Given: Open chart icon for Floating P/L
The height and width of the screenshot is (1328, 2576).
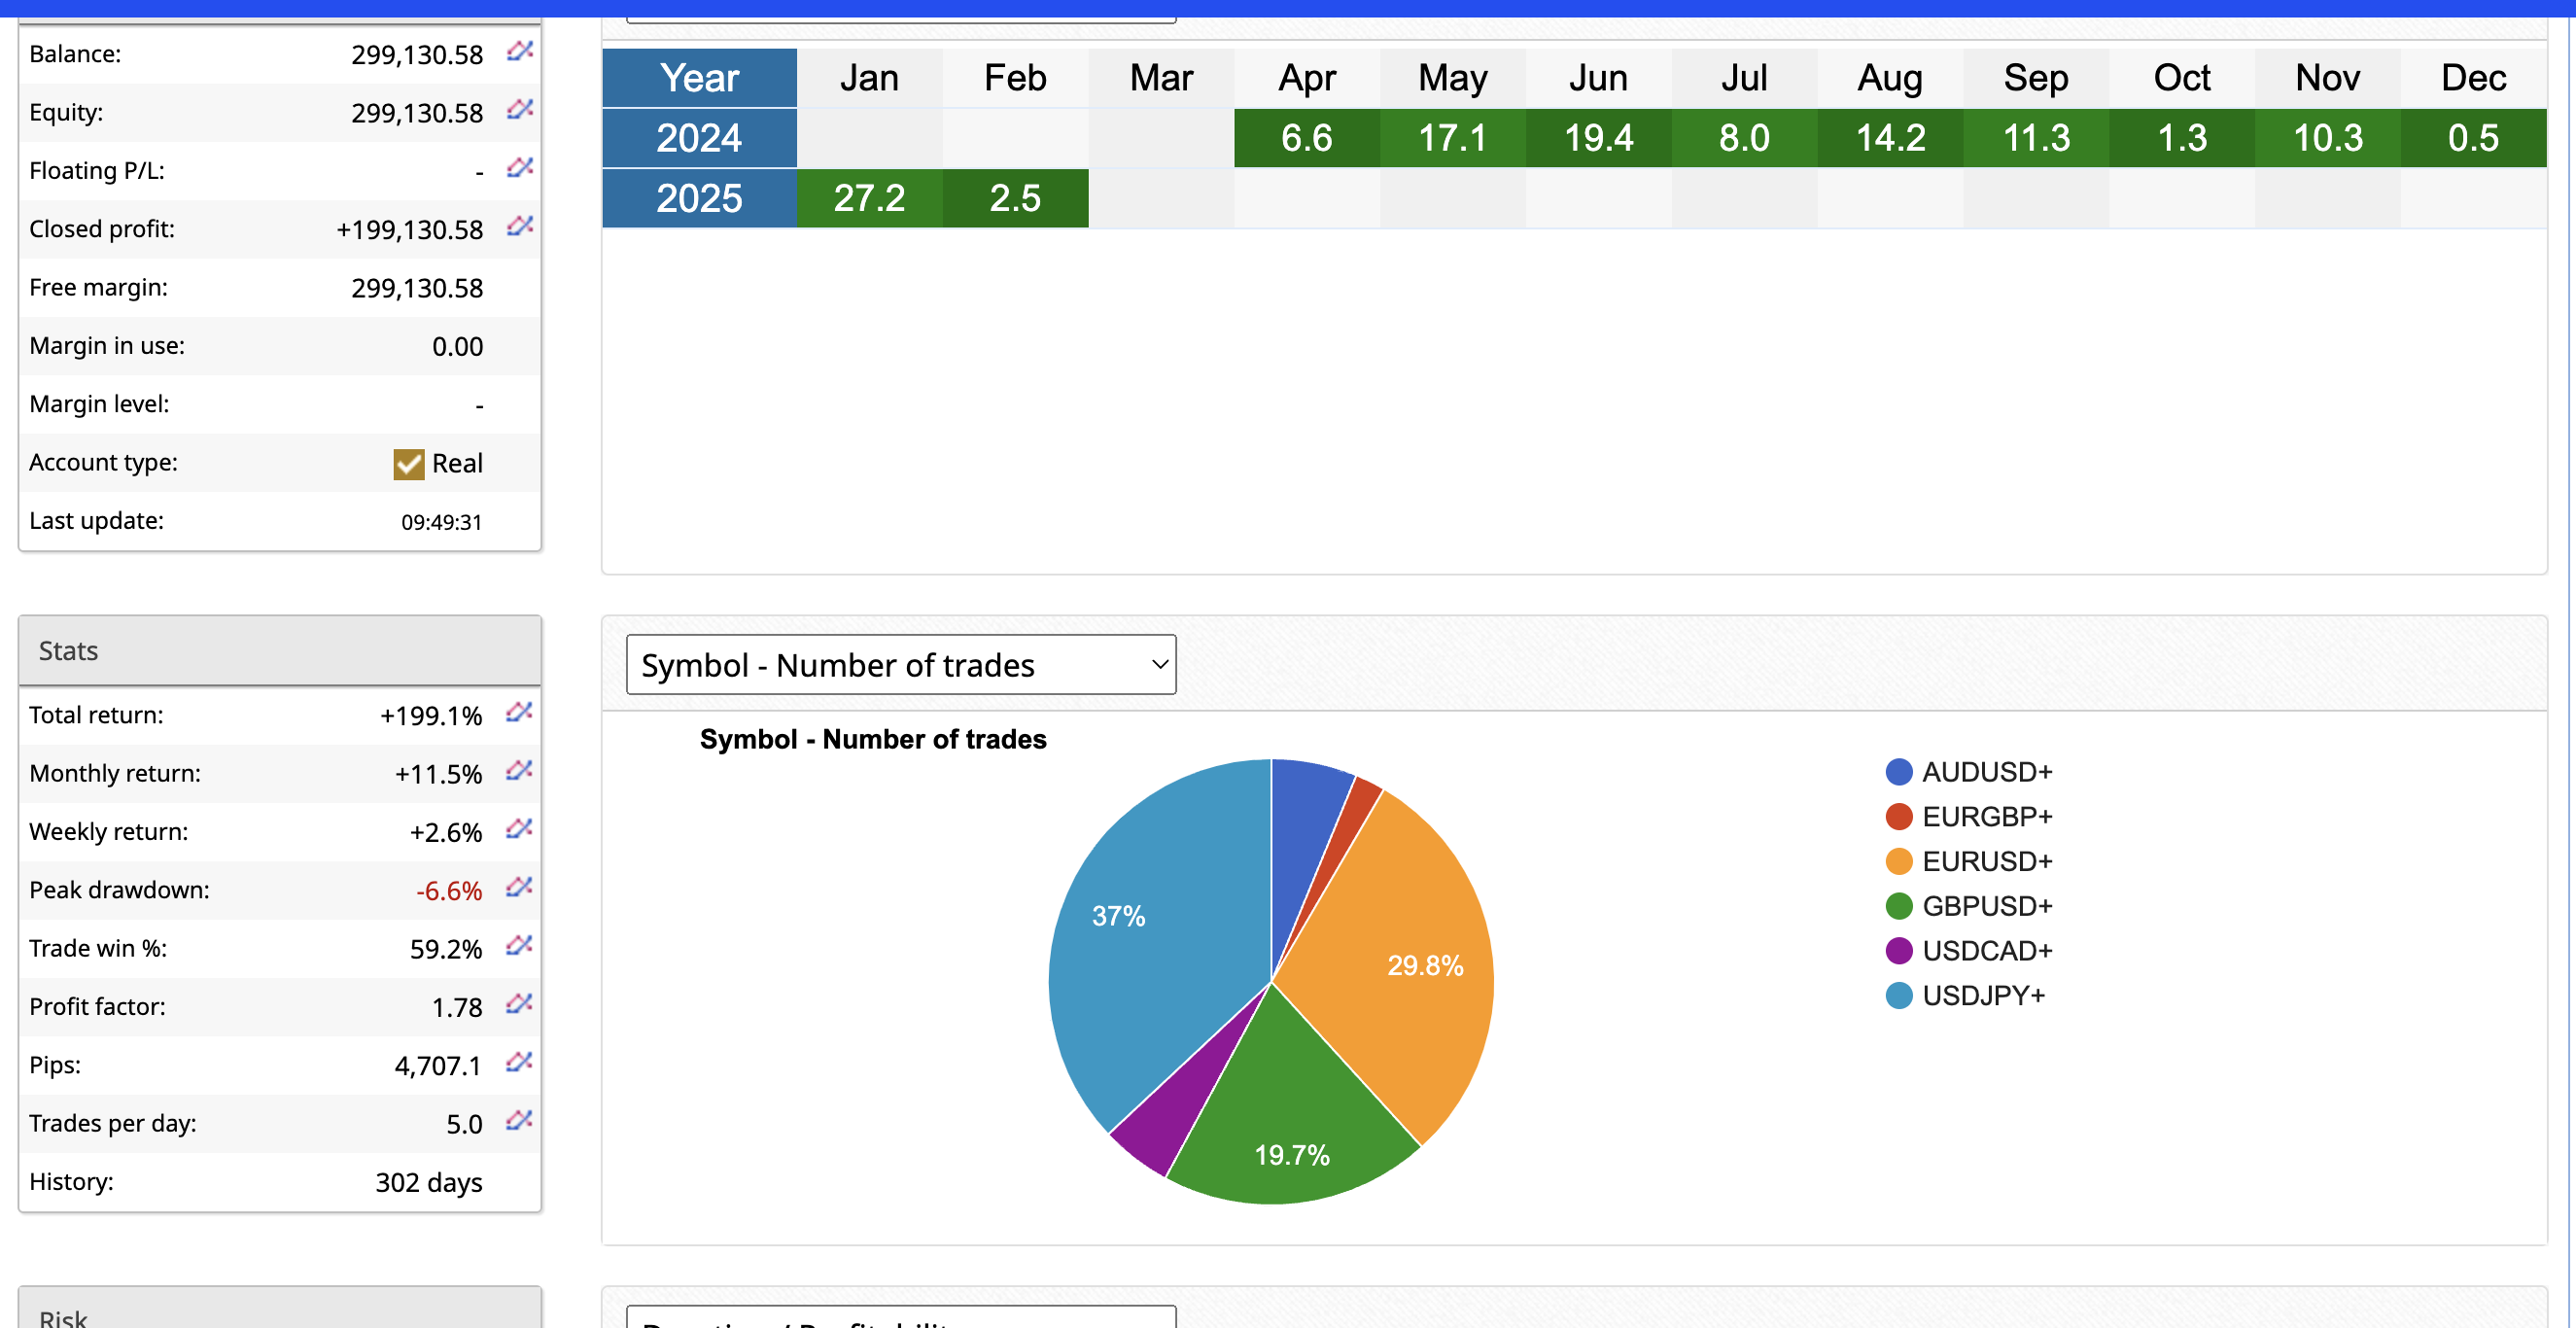Looking at the screenshot, I should click(519, 167).
